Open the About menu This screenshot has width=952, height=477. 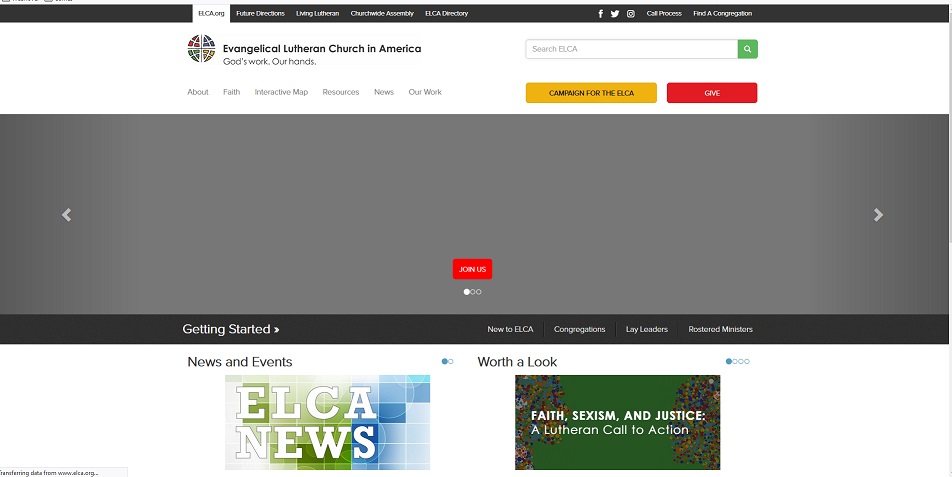point(198,92)
